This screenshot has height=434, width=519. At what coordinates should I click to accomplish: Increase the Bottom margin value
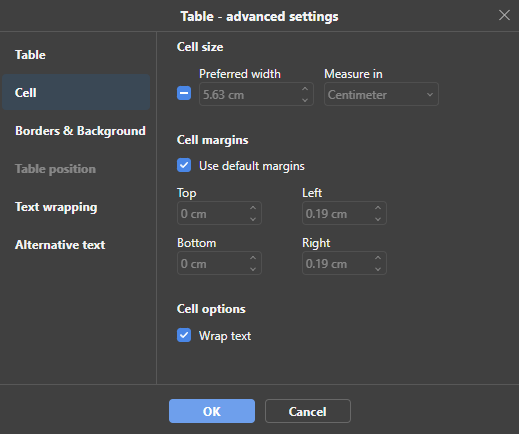click(x=253, y=258)
